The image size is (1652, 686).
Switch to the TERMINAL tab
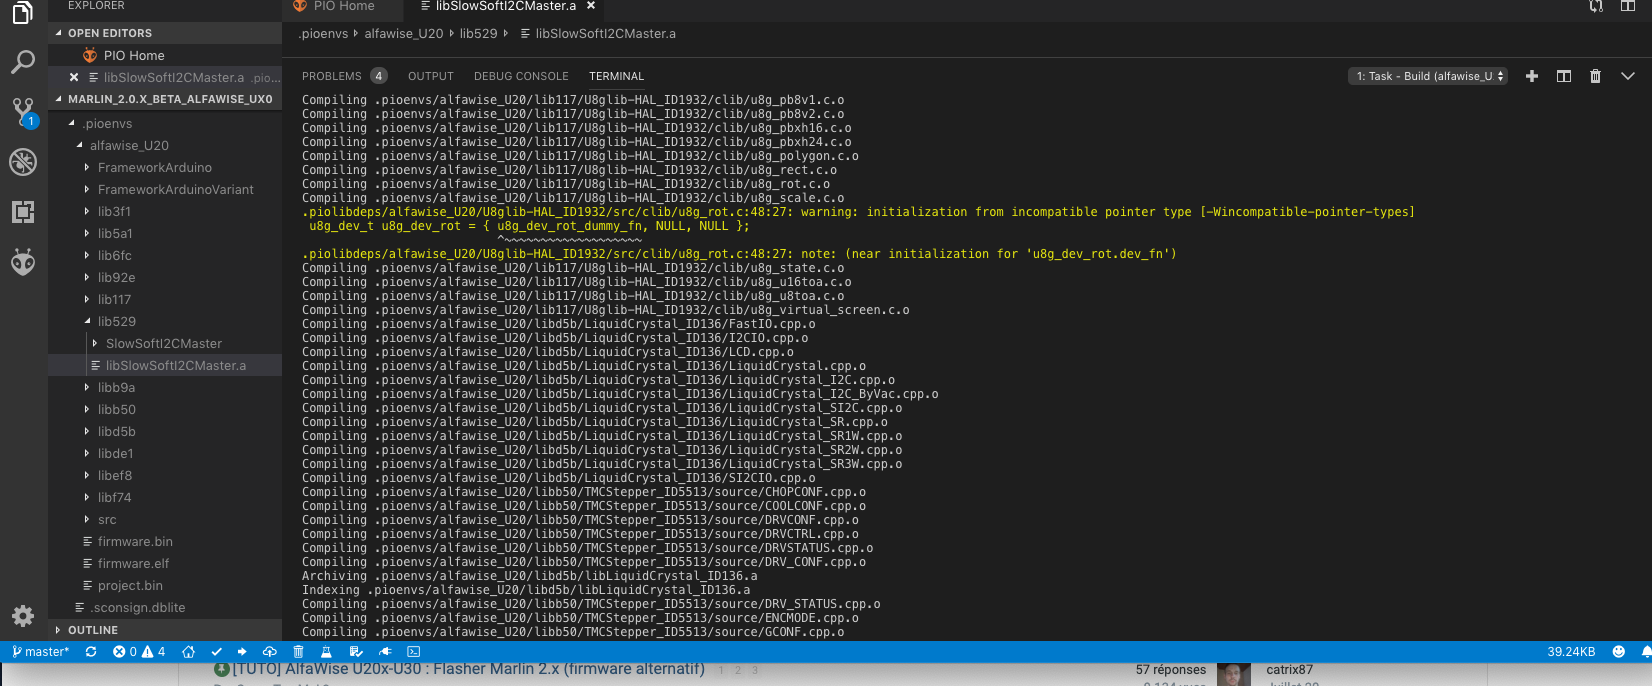coord(617,76)
